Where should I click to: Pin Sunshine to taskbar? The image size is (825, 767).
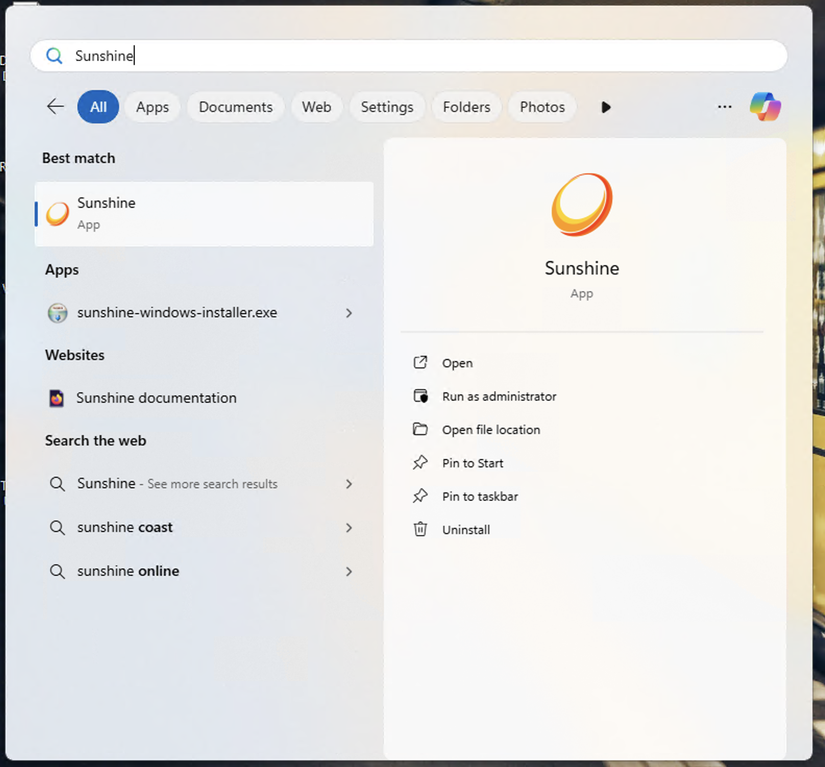coord(480,497)
